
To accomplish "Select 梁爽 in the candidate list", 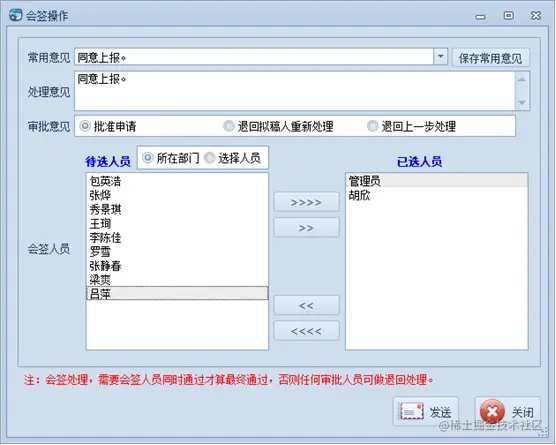I will coord(177,280).
